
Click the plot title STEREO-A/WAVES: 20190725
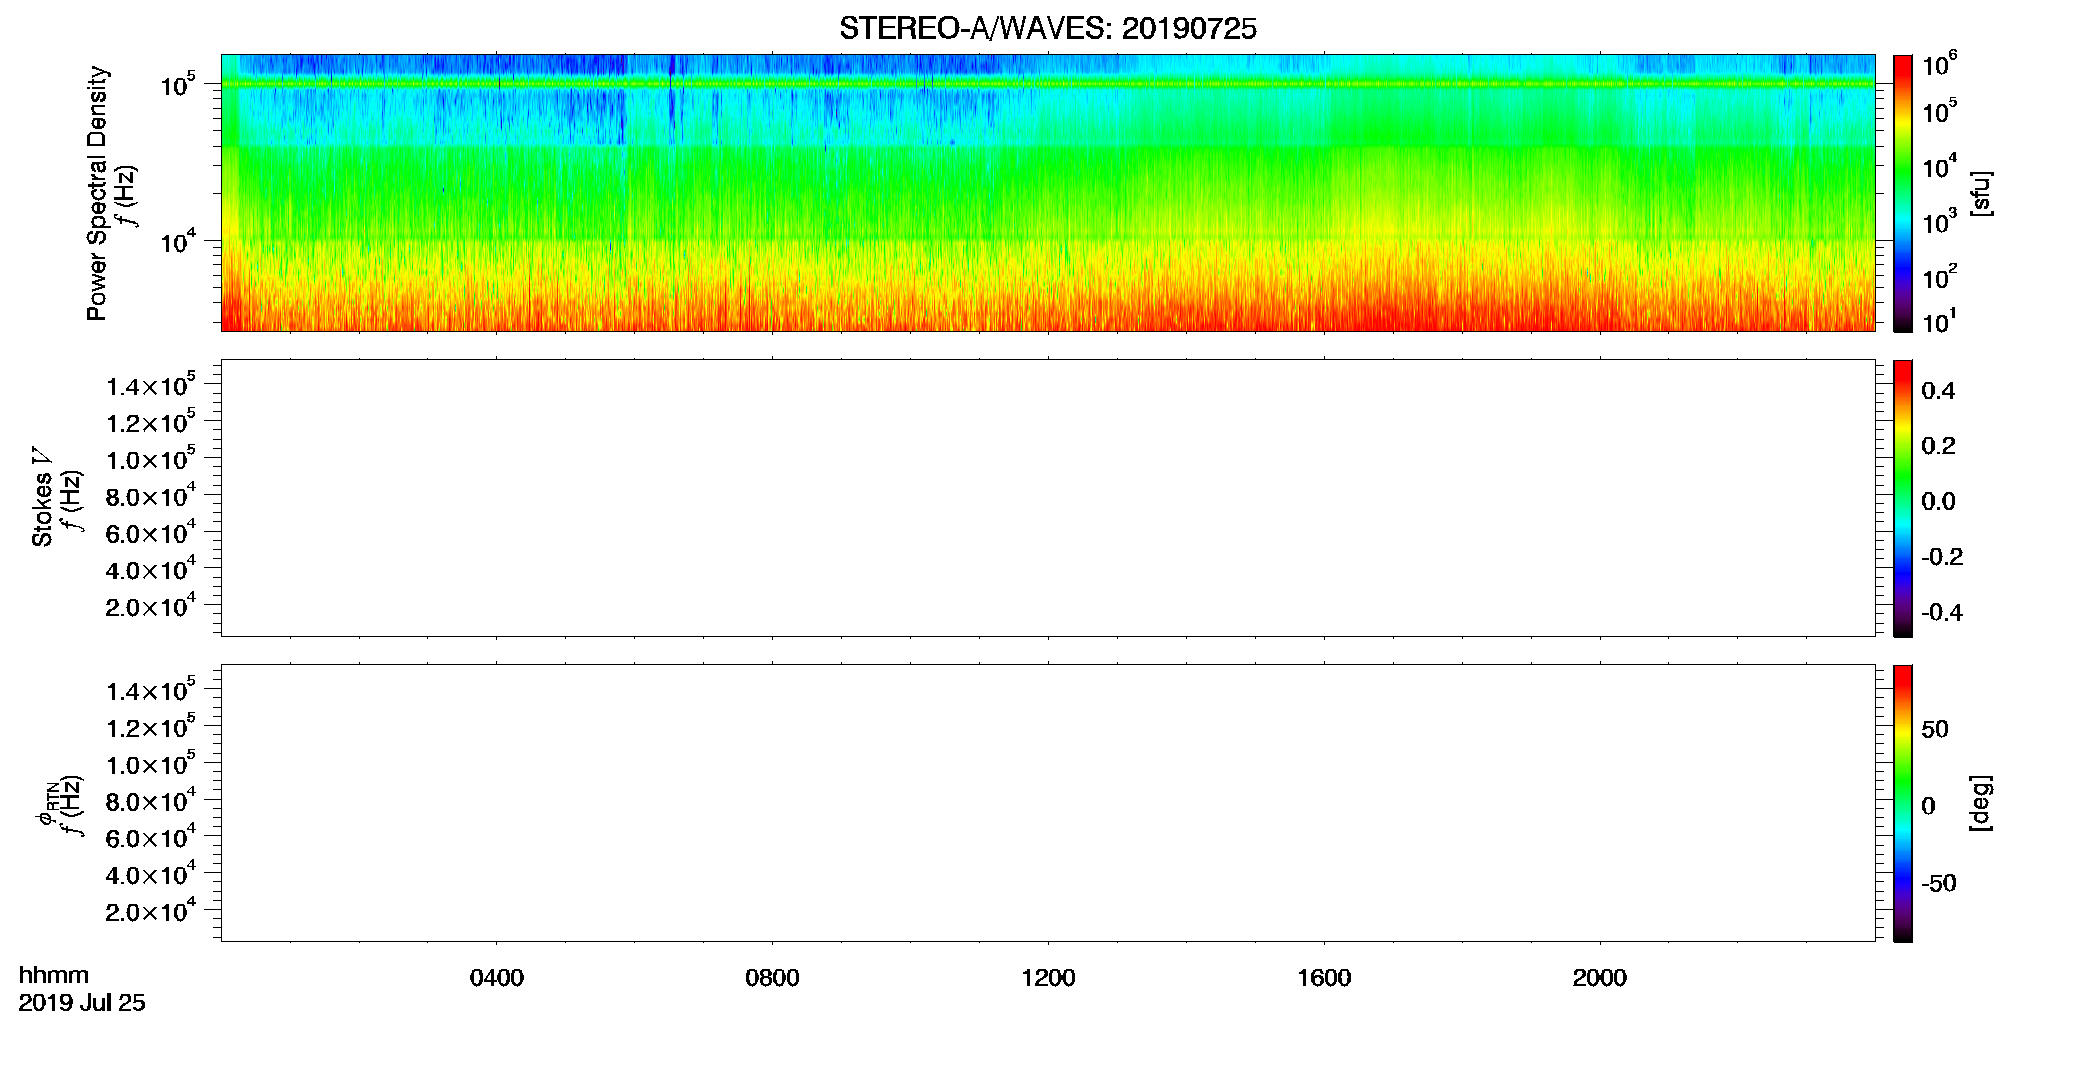(1047, 29)
